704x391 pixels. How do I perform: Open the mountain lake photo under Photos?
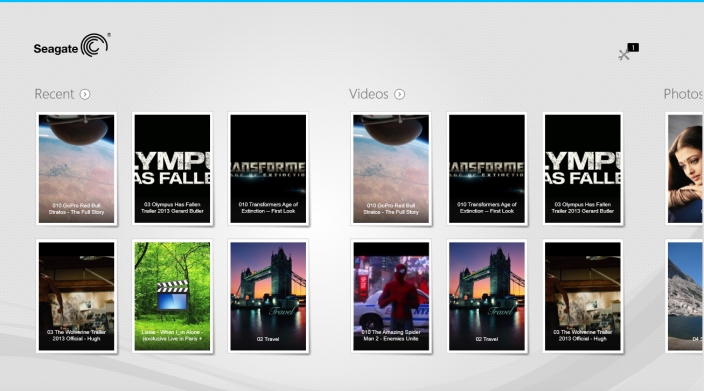coord(685,296)
